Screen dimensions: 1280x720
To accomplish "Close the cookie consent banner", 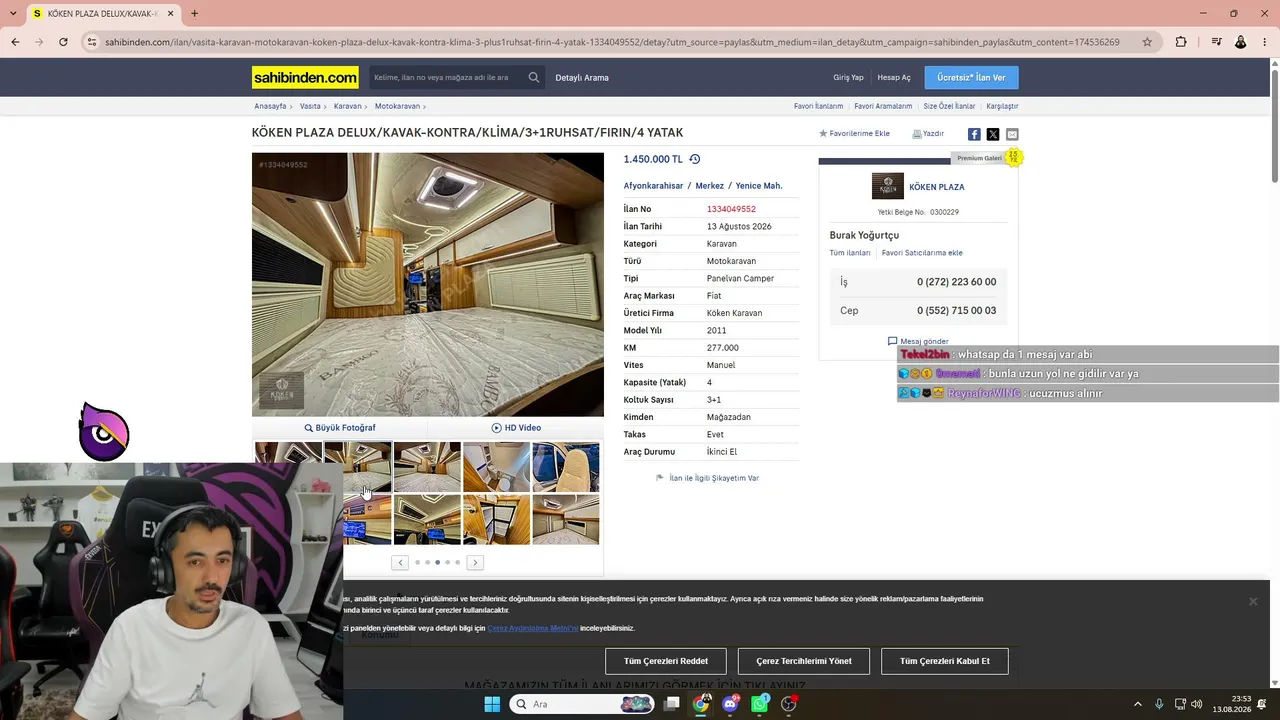I will pyautogui.click(x=1253, y=601).
